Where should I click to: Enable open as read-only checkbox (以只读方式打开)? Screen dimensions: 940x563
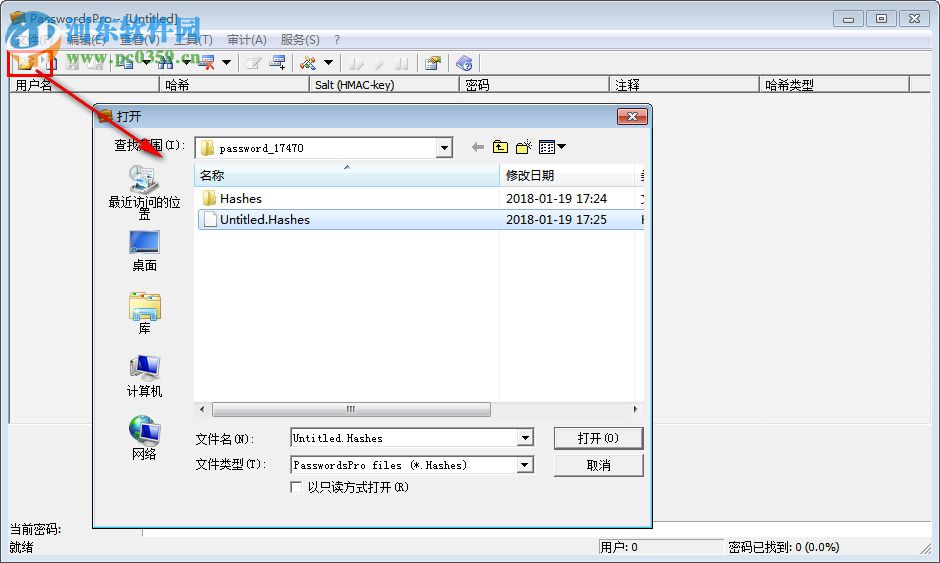click(x=296, y=487)
